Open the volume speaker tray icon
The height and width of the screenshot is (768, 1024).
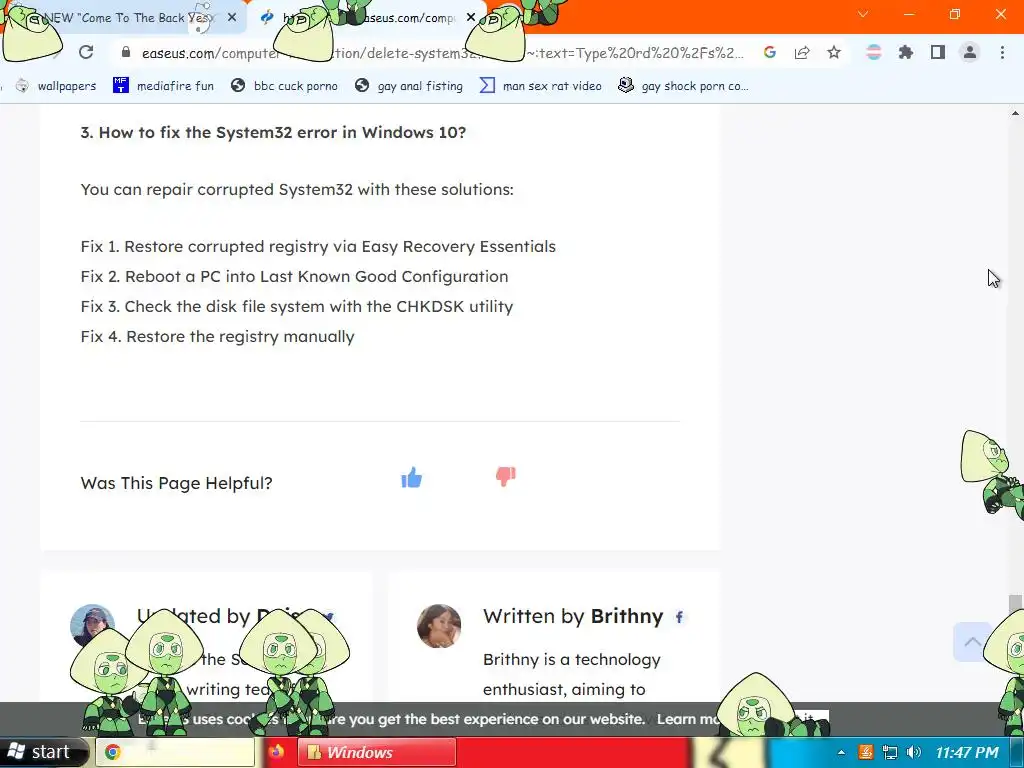(x=914, y=752)
